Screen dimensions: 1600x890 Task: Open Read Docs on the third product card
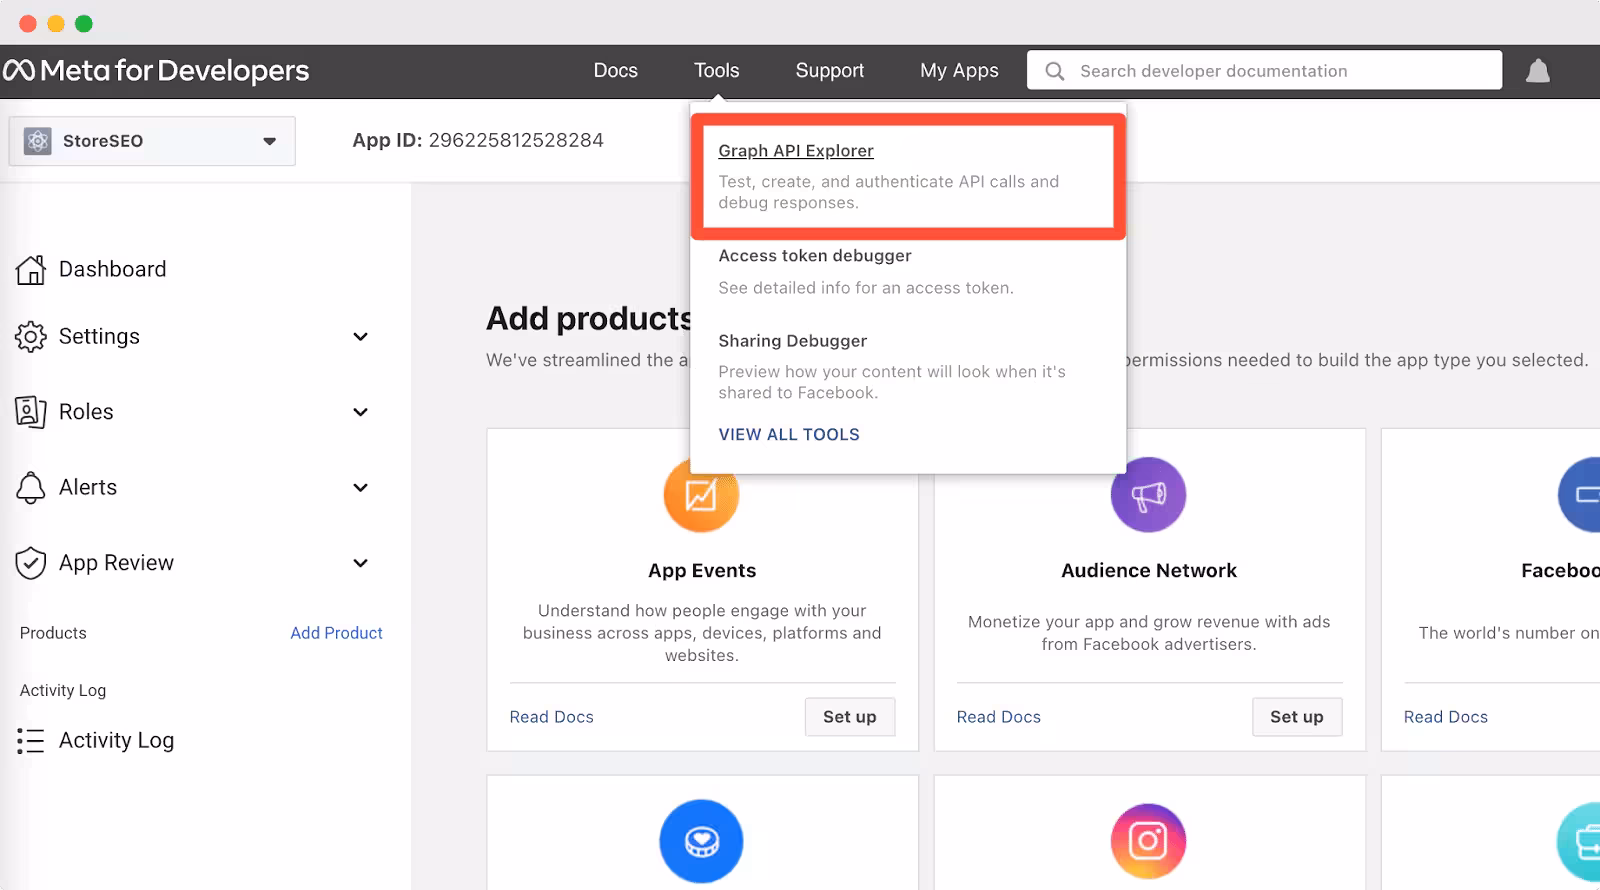coord(1446,717)
